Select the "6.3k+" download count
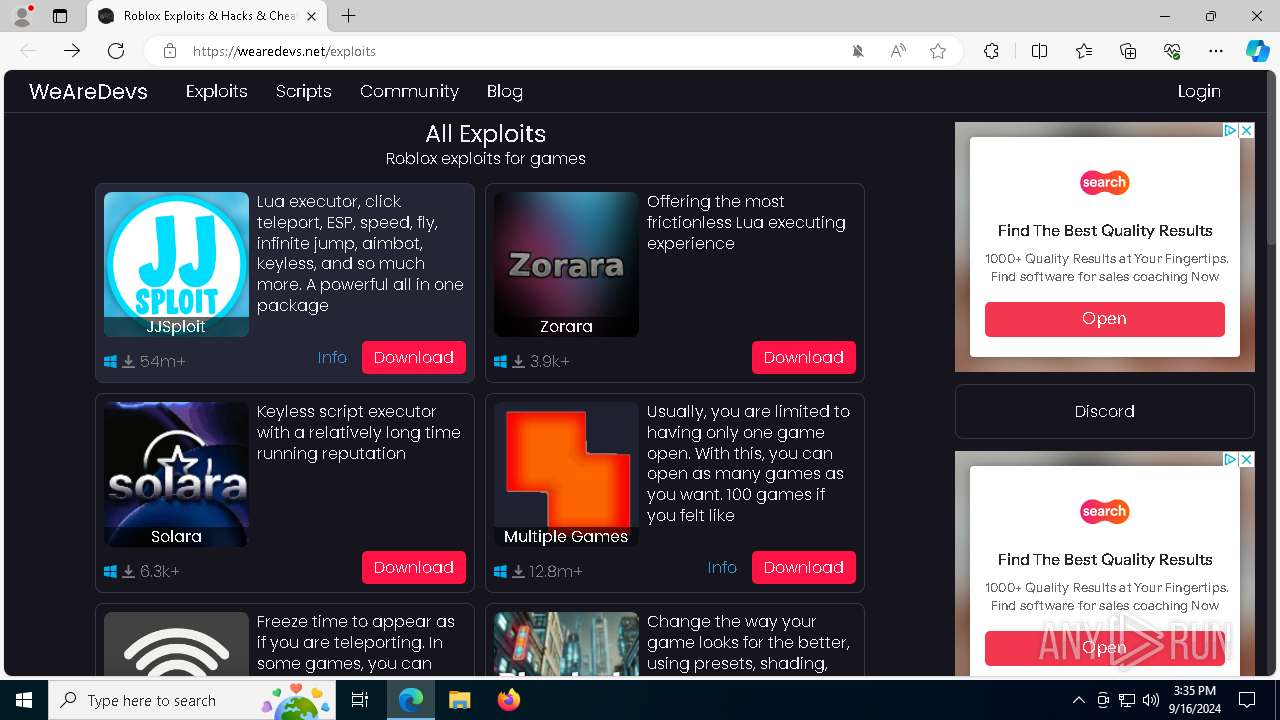 160,571
